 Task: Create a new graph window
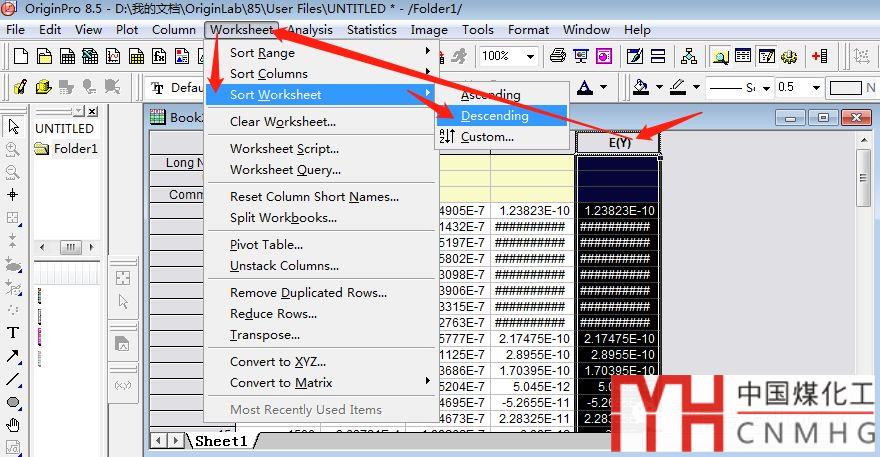[x=113, y=56]
